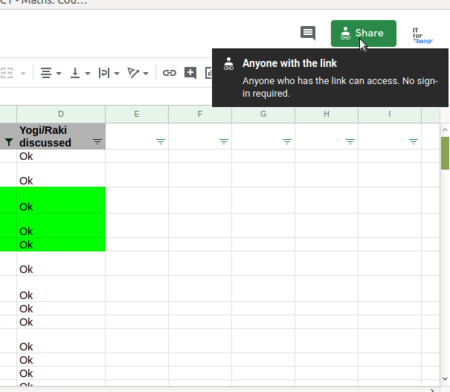The height and width of the screenshot is (392, 450).
Task: Expand text rotation dropdown arrow
Action: [146, 73]
